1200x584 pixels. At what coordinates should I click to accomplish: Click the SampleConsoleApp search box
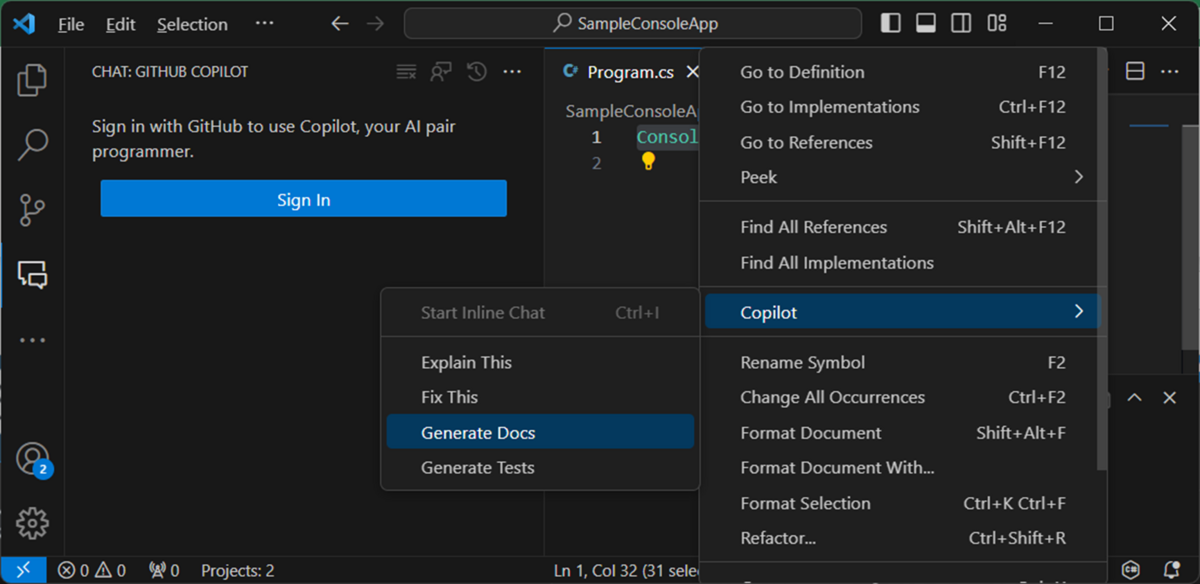(x=633, y=23)
